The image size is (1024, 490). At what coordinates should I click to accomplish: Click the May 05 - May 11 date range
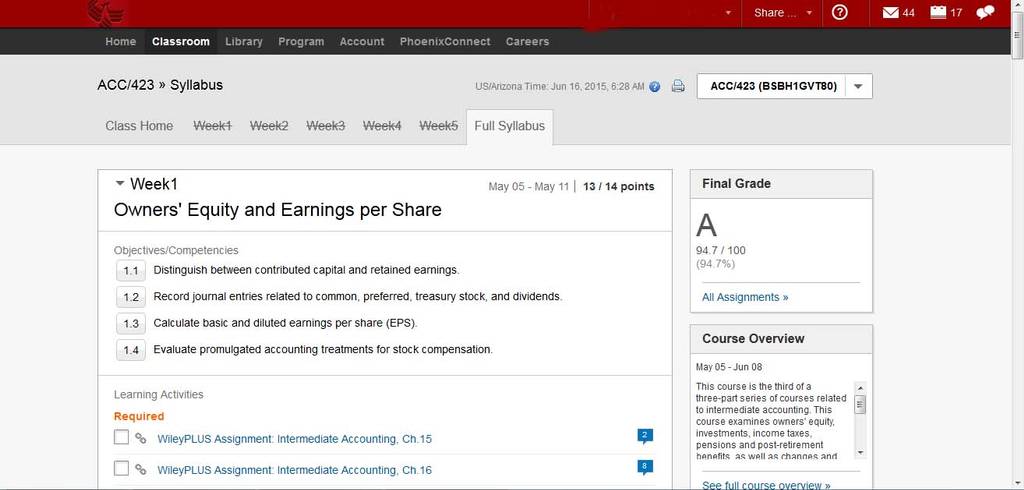click(x=529, y=187)
